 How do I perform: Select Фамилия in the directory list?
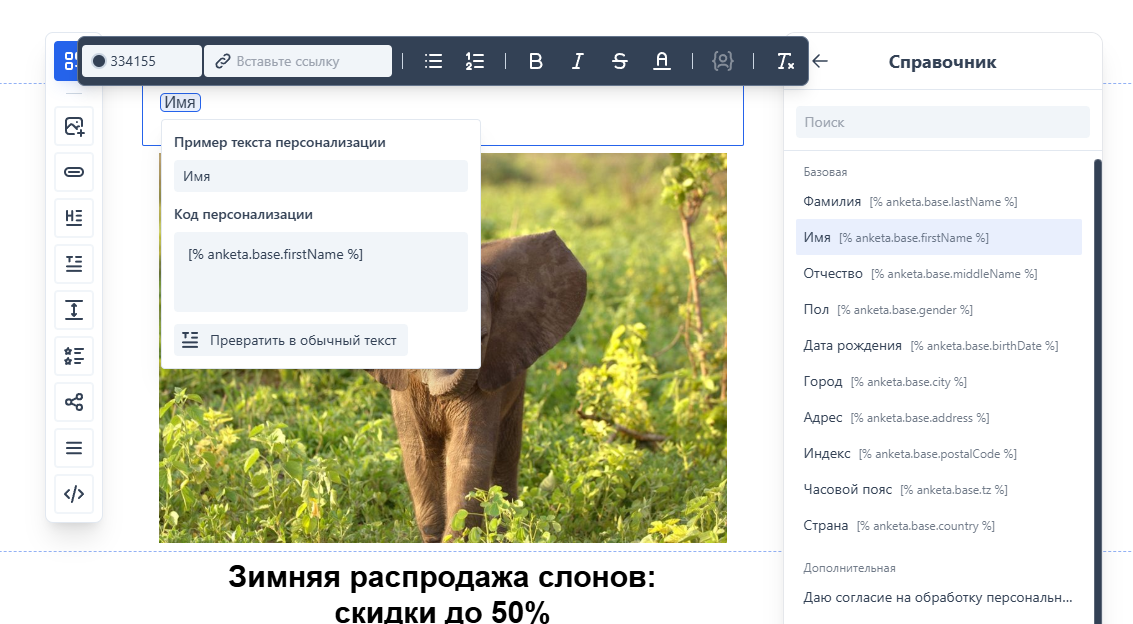click(x=939, y=202)
